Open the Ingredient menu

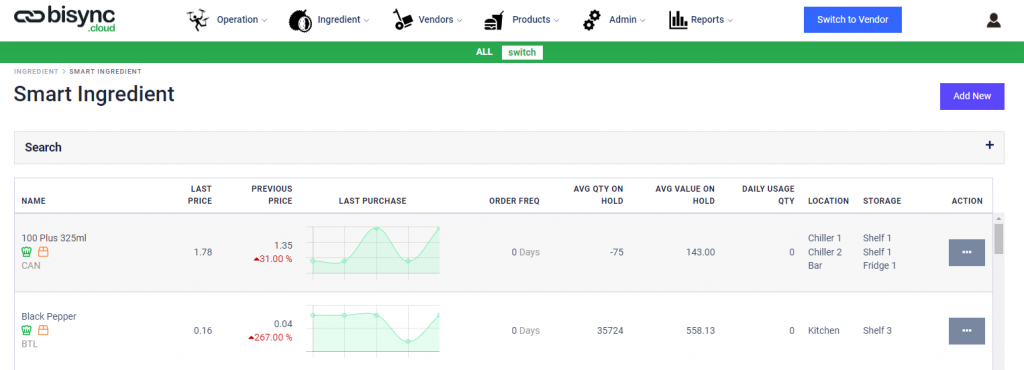344,20
